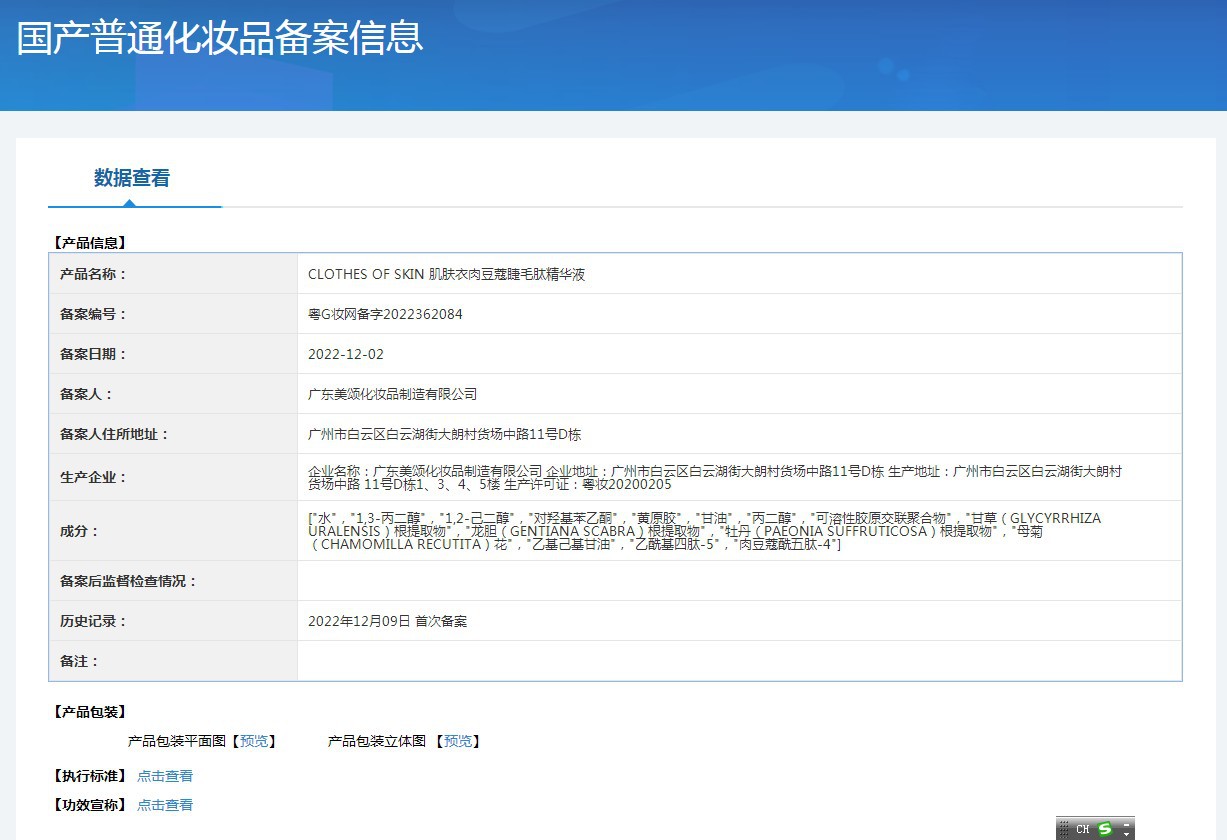Viewport: 1227px width, 840px height.
Task: Click the 历史记录 row label
Action: (94, 621)
